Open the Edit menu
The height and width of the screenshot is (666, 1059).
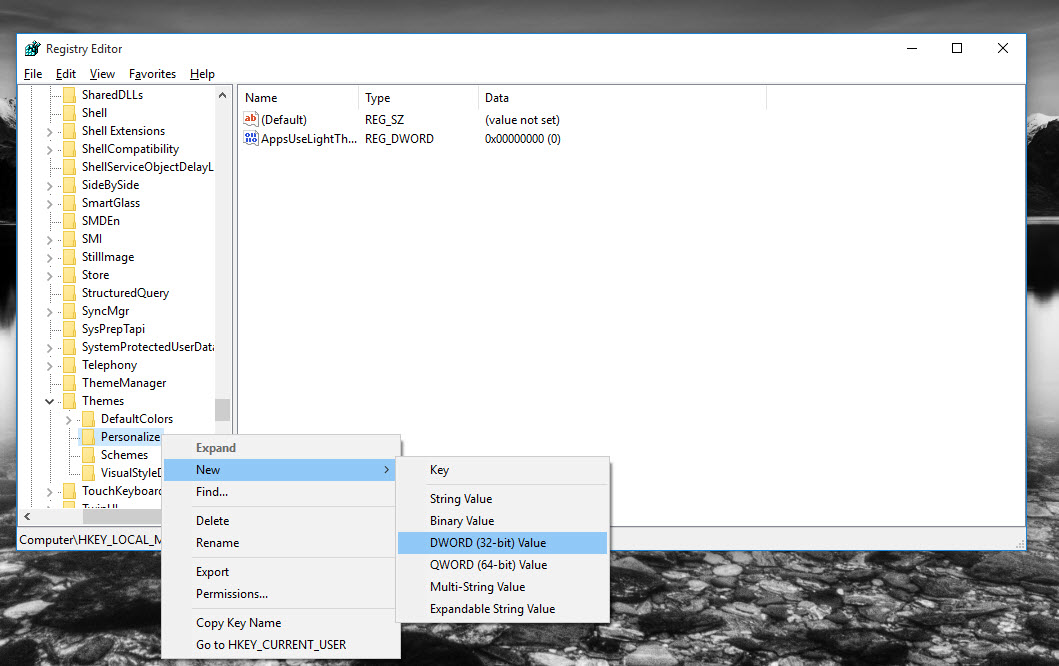tap(66, 74)
